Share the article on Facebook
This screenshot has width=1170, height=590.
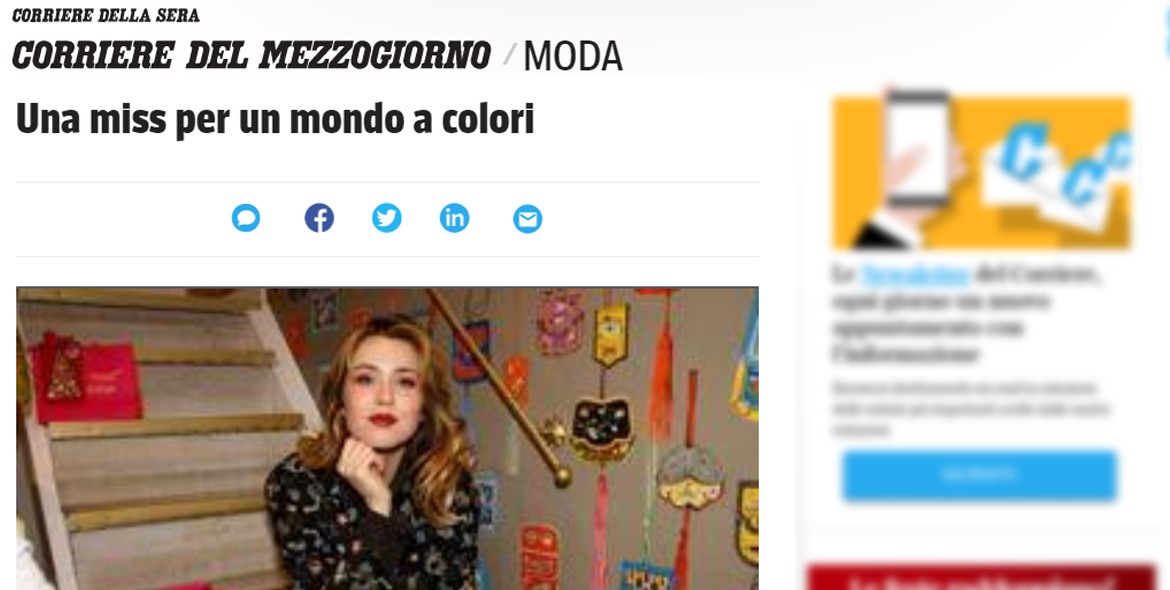[319, 218]
